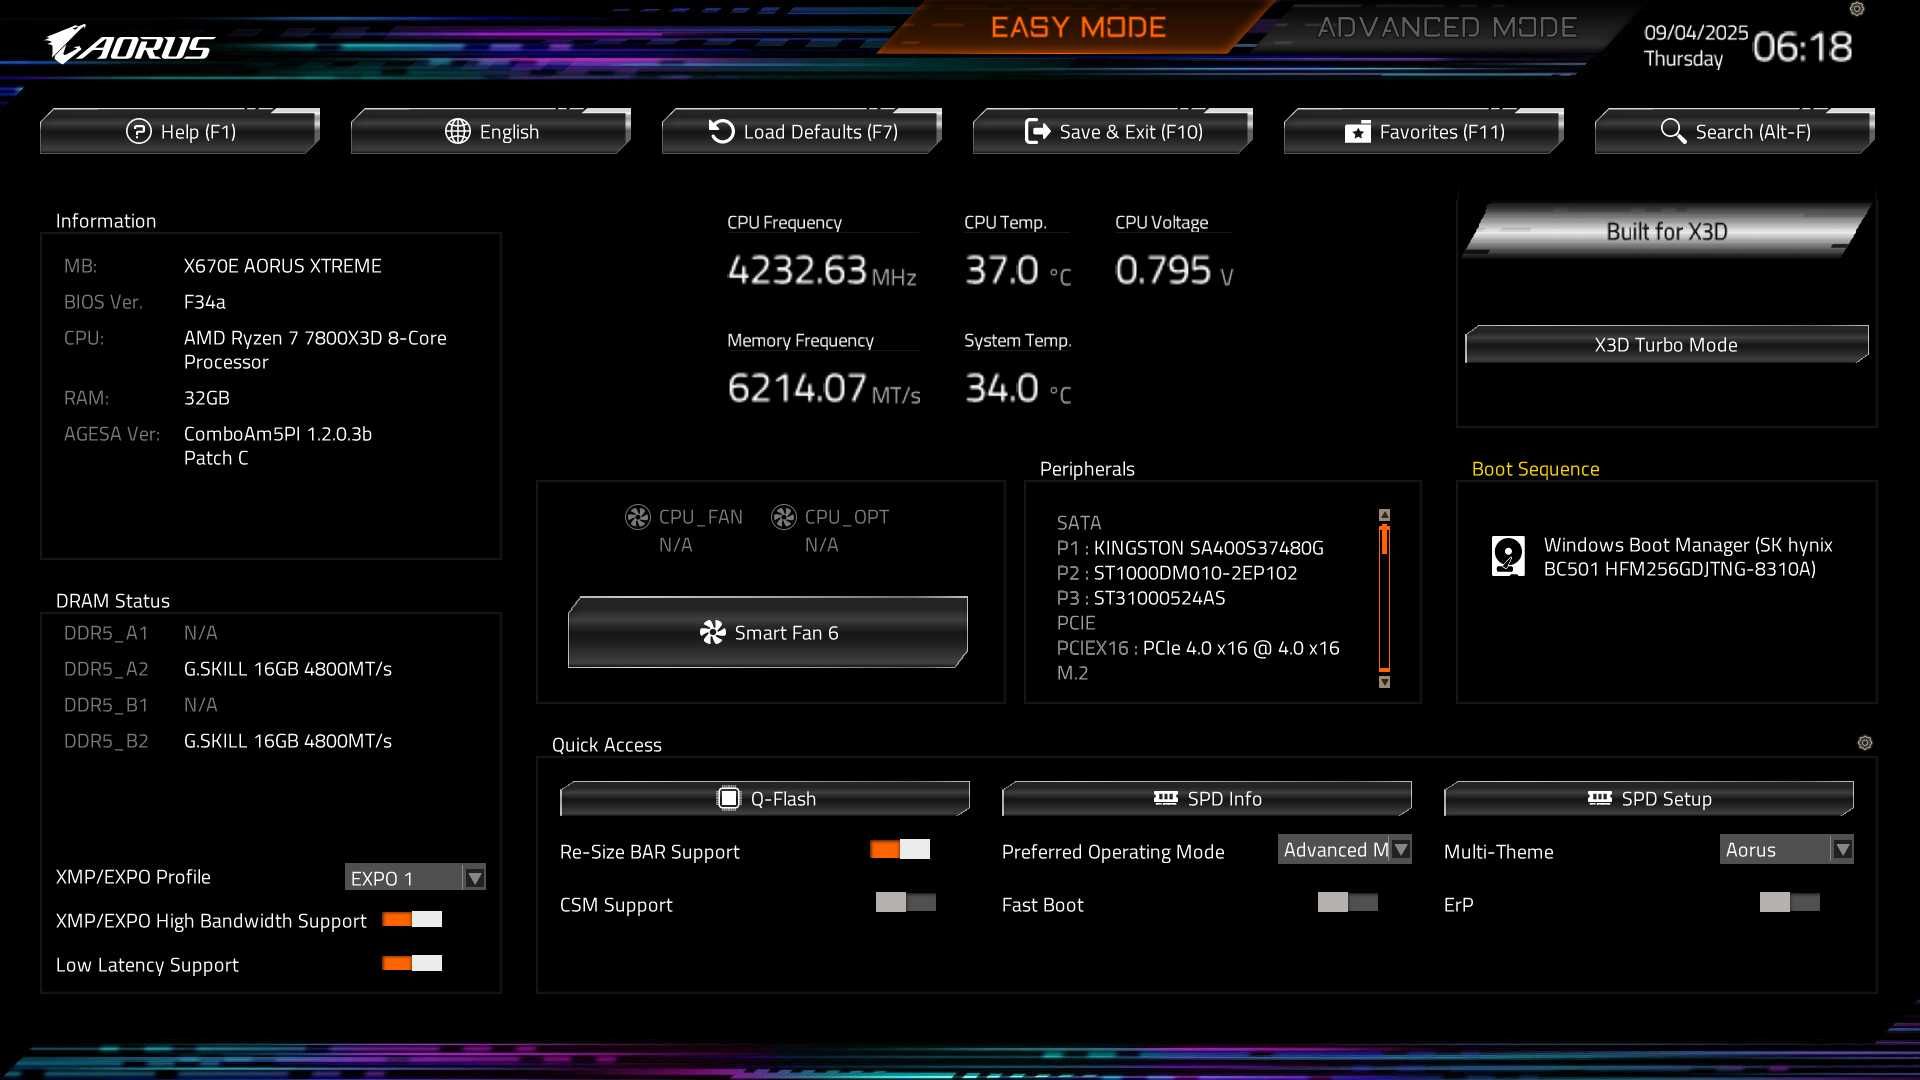Switch to Easy Mode tab
The image size is (1920, 1080).
click(x=1078, y=27)
